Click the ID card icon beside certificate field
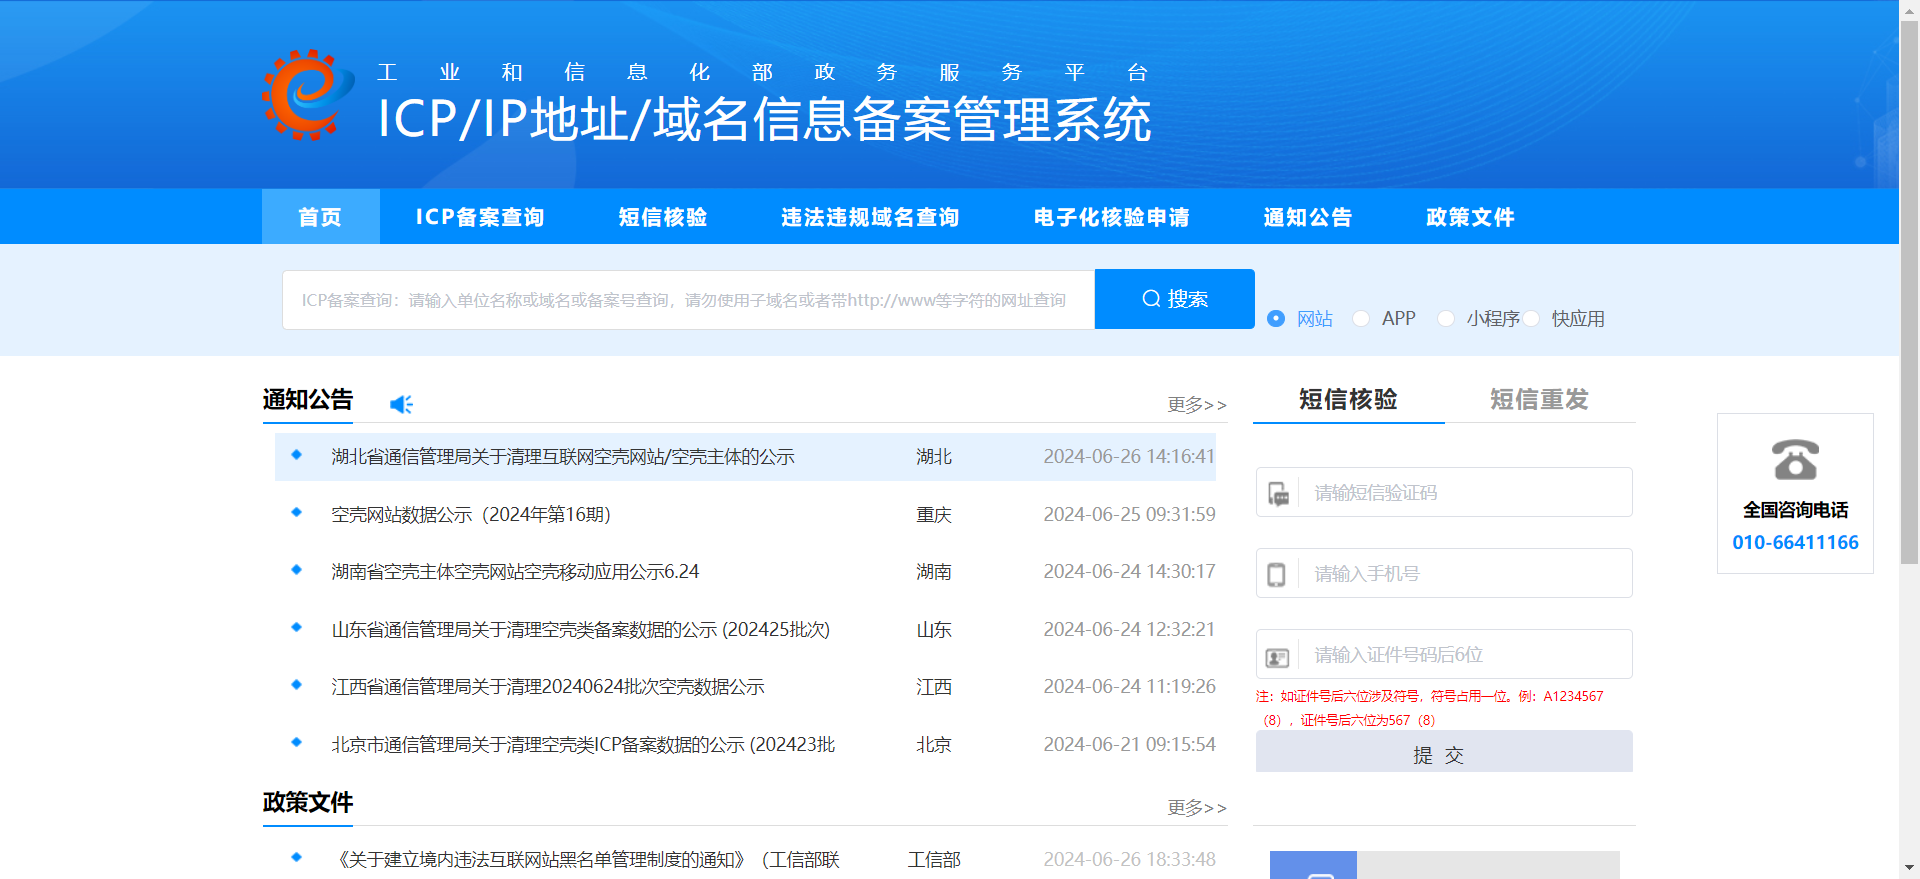 point(1278,657)
